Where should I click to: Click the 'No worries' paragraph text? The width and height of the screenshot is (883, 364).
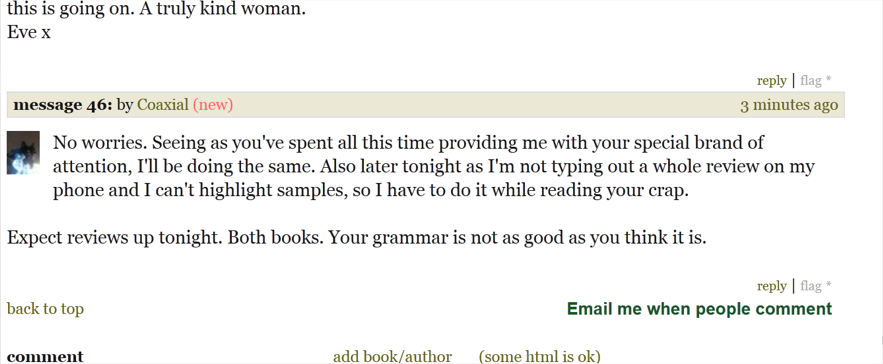point(434,166)
